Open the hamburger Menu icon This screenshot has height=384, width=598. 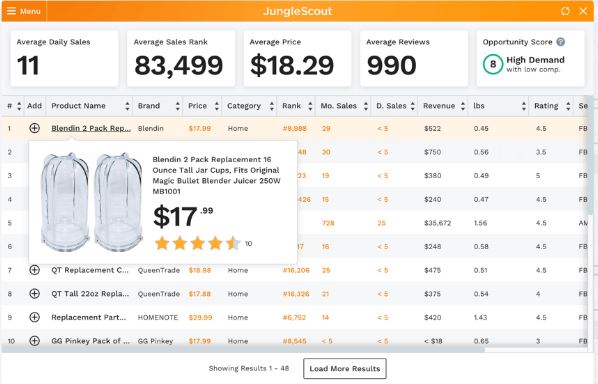click(11, 11)
